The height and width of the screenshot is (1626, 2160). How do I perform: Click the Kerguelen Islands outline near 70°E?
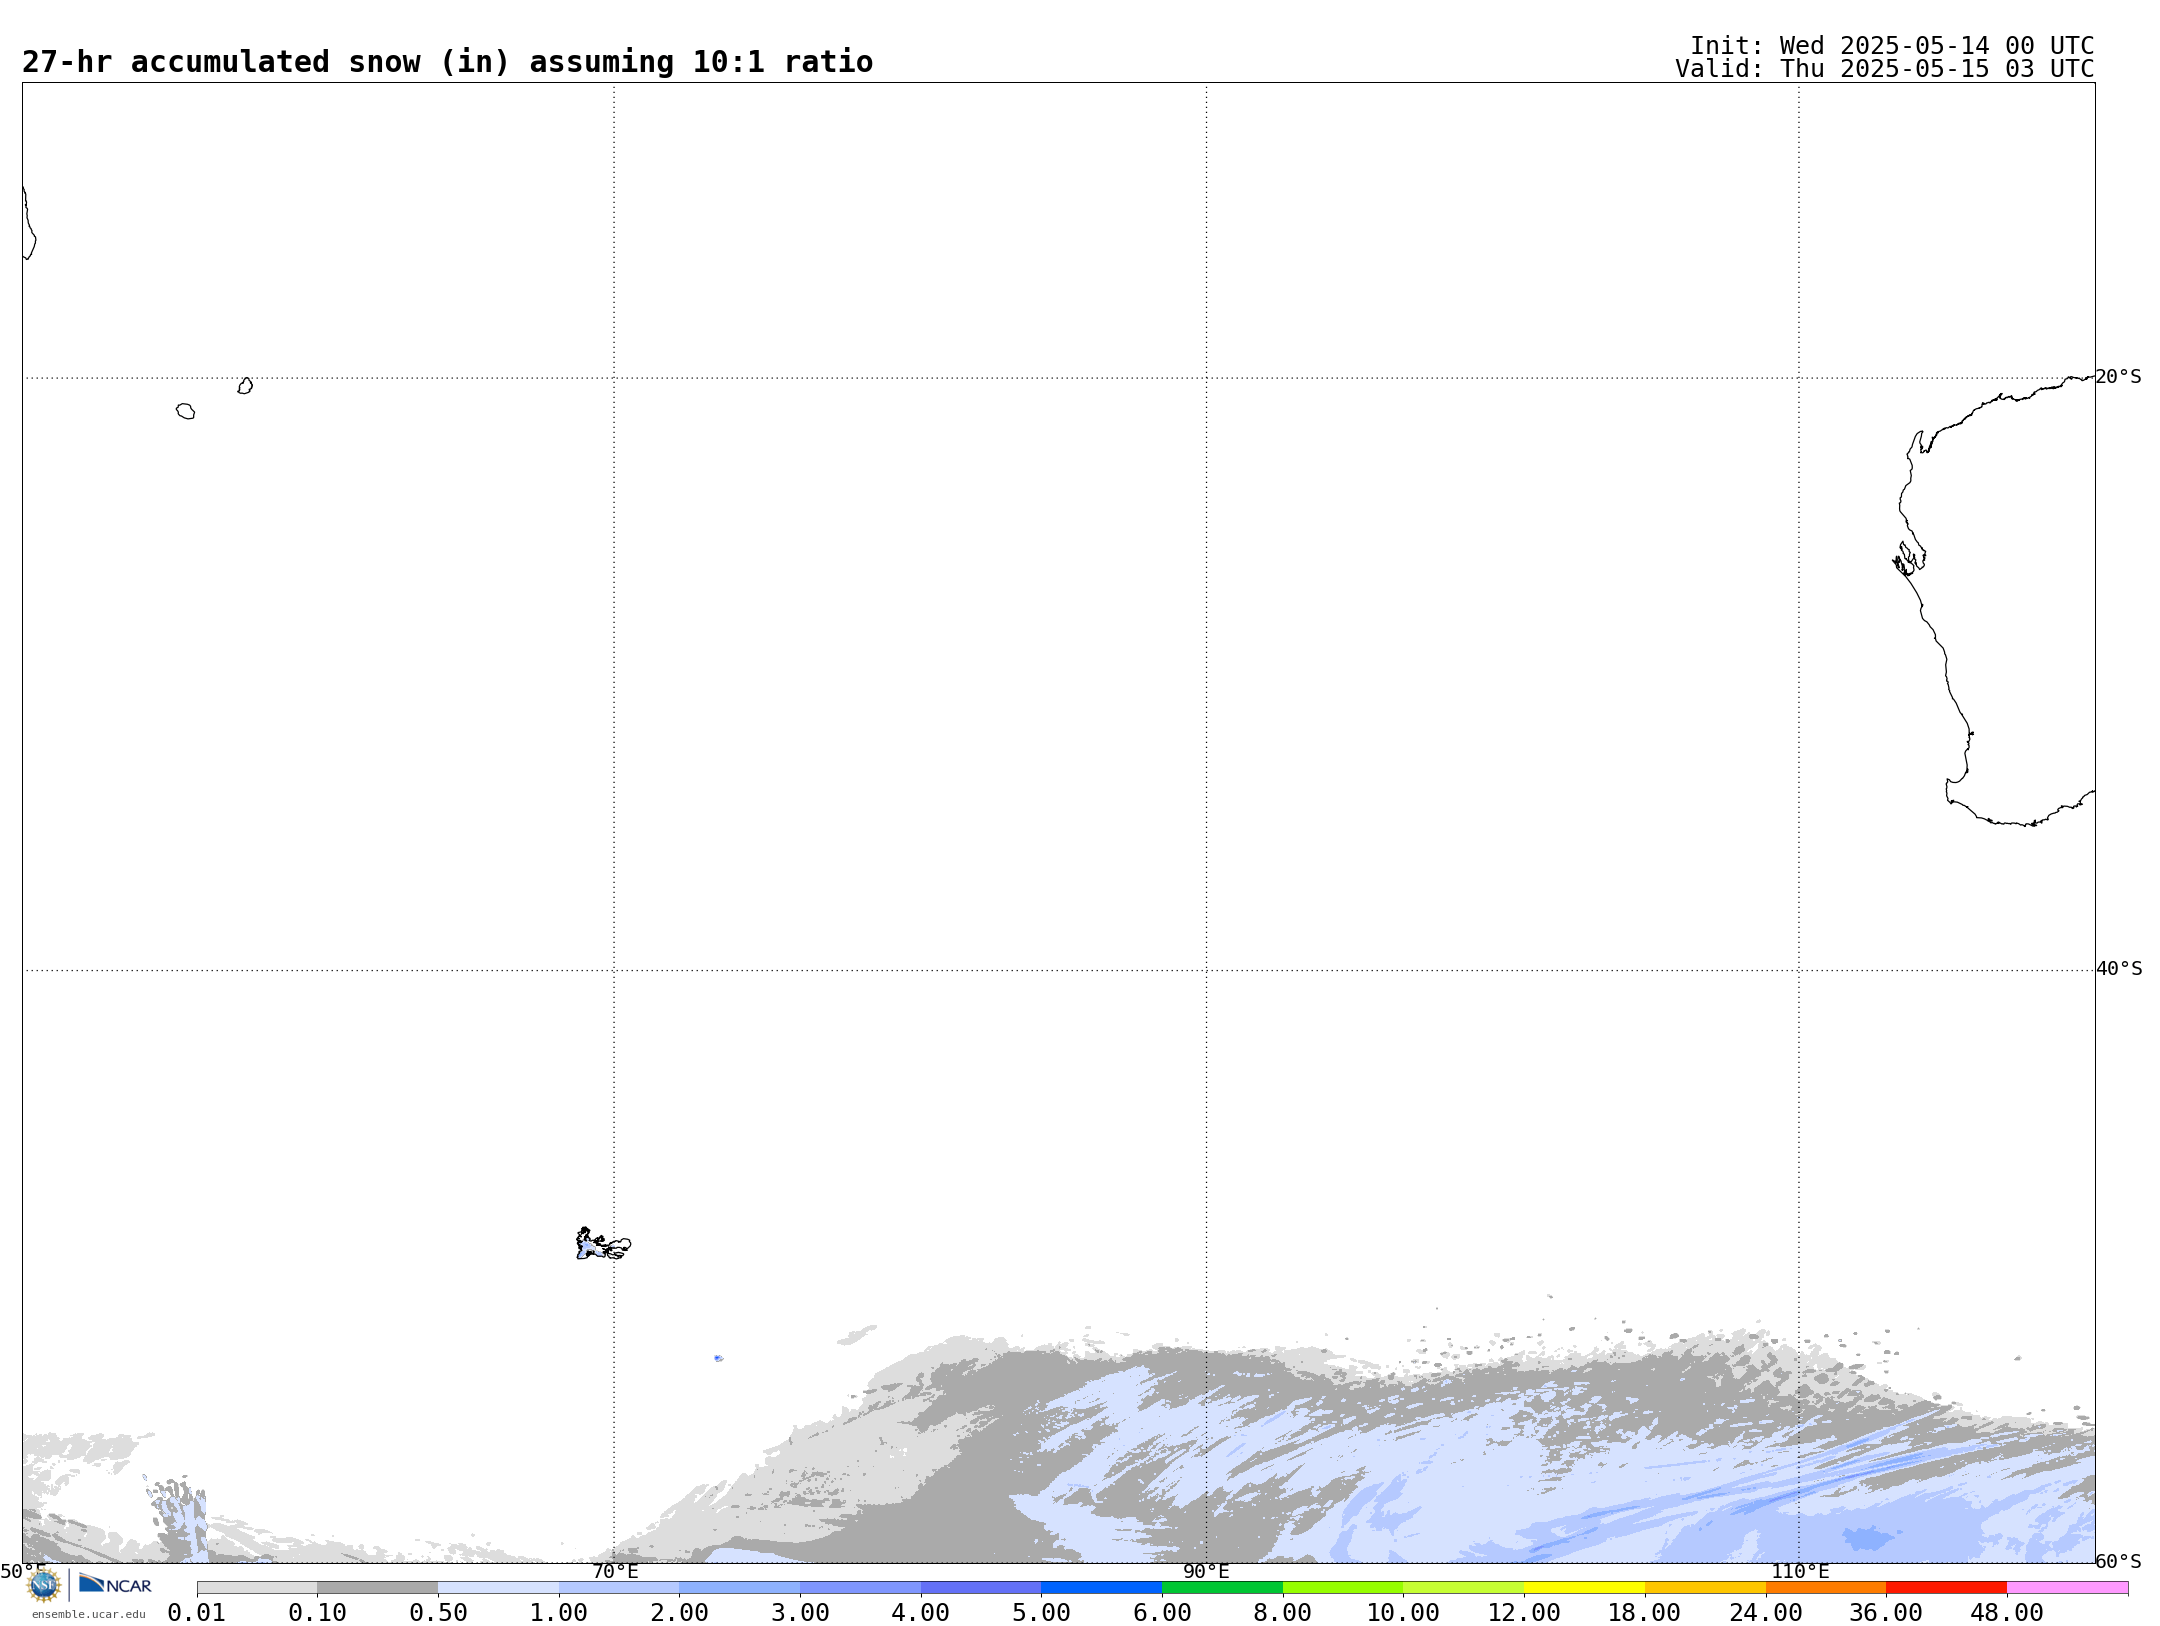coord(603,1244)
